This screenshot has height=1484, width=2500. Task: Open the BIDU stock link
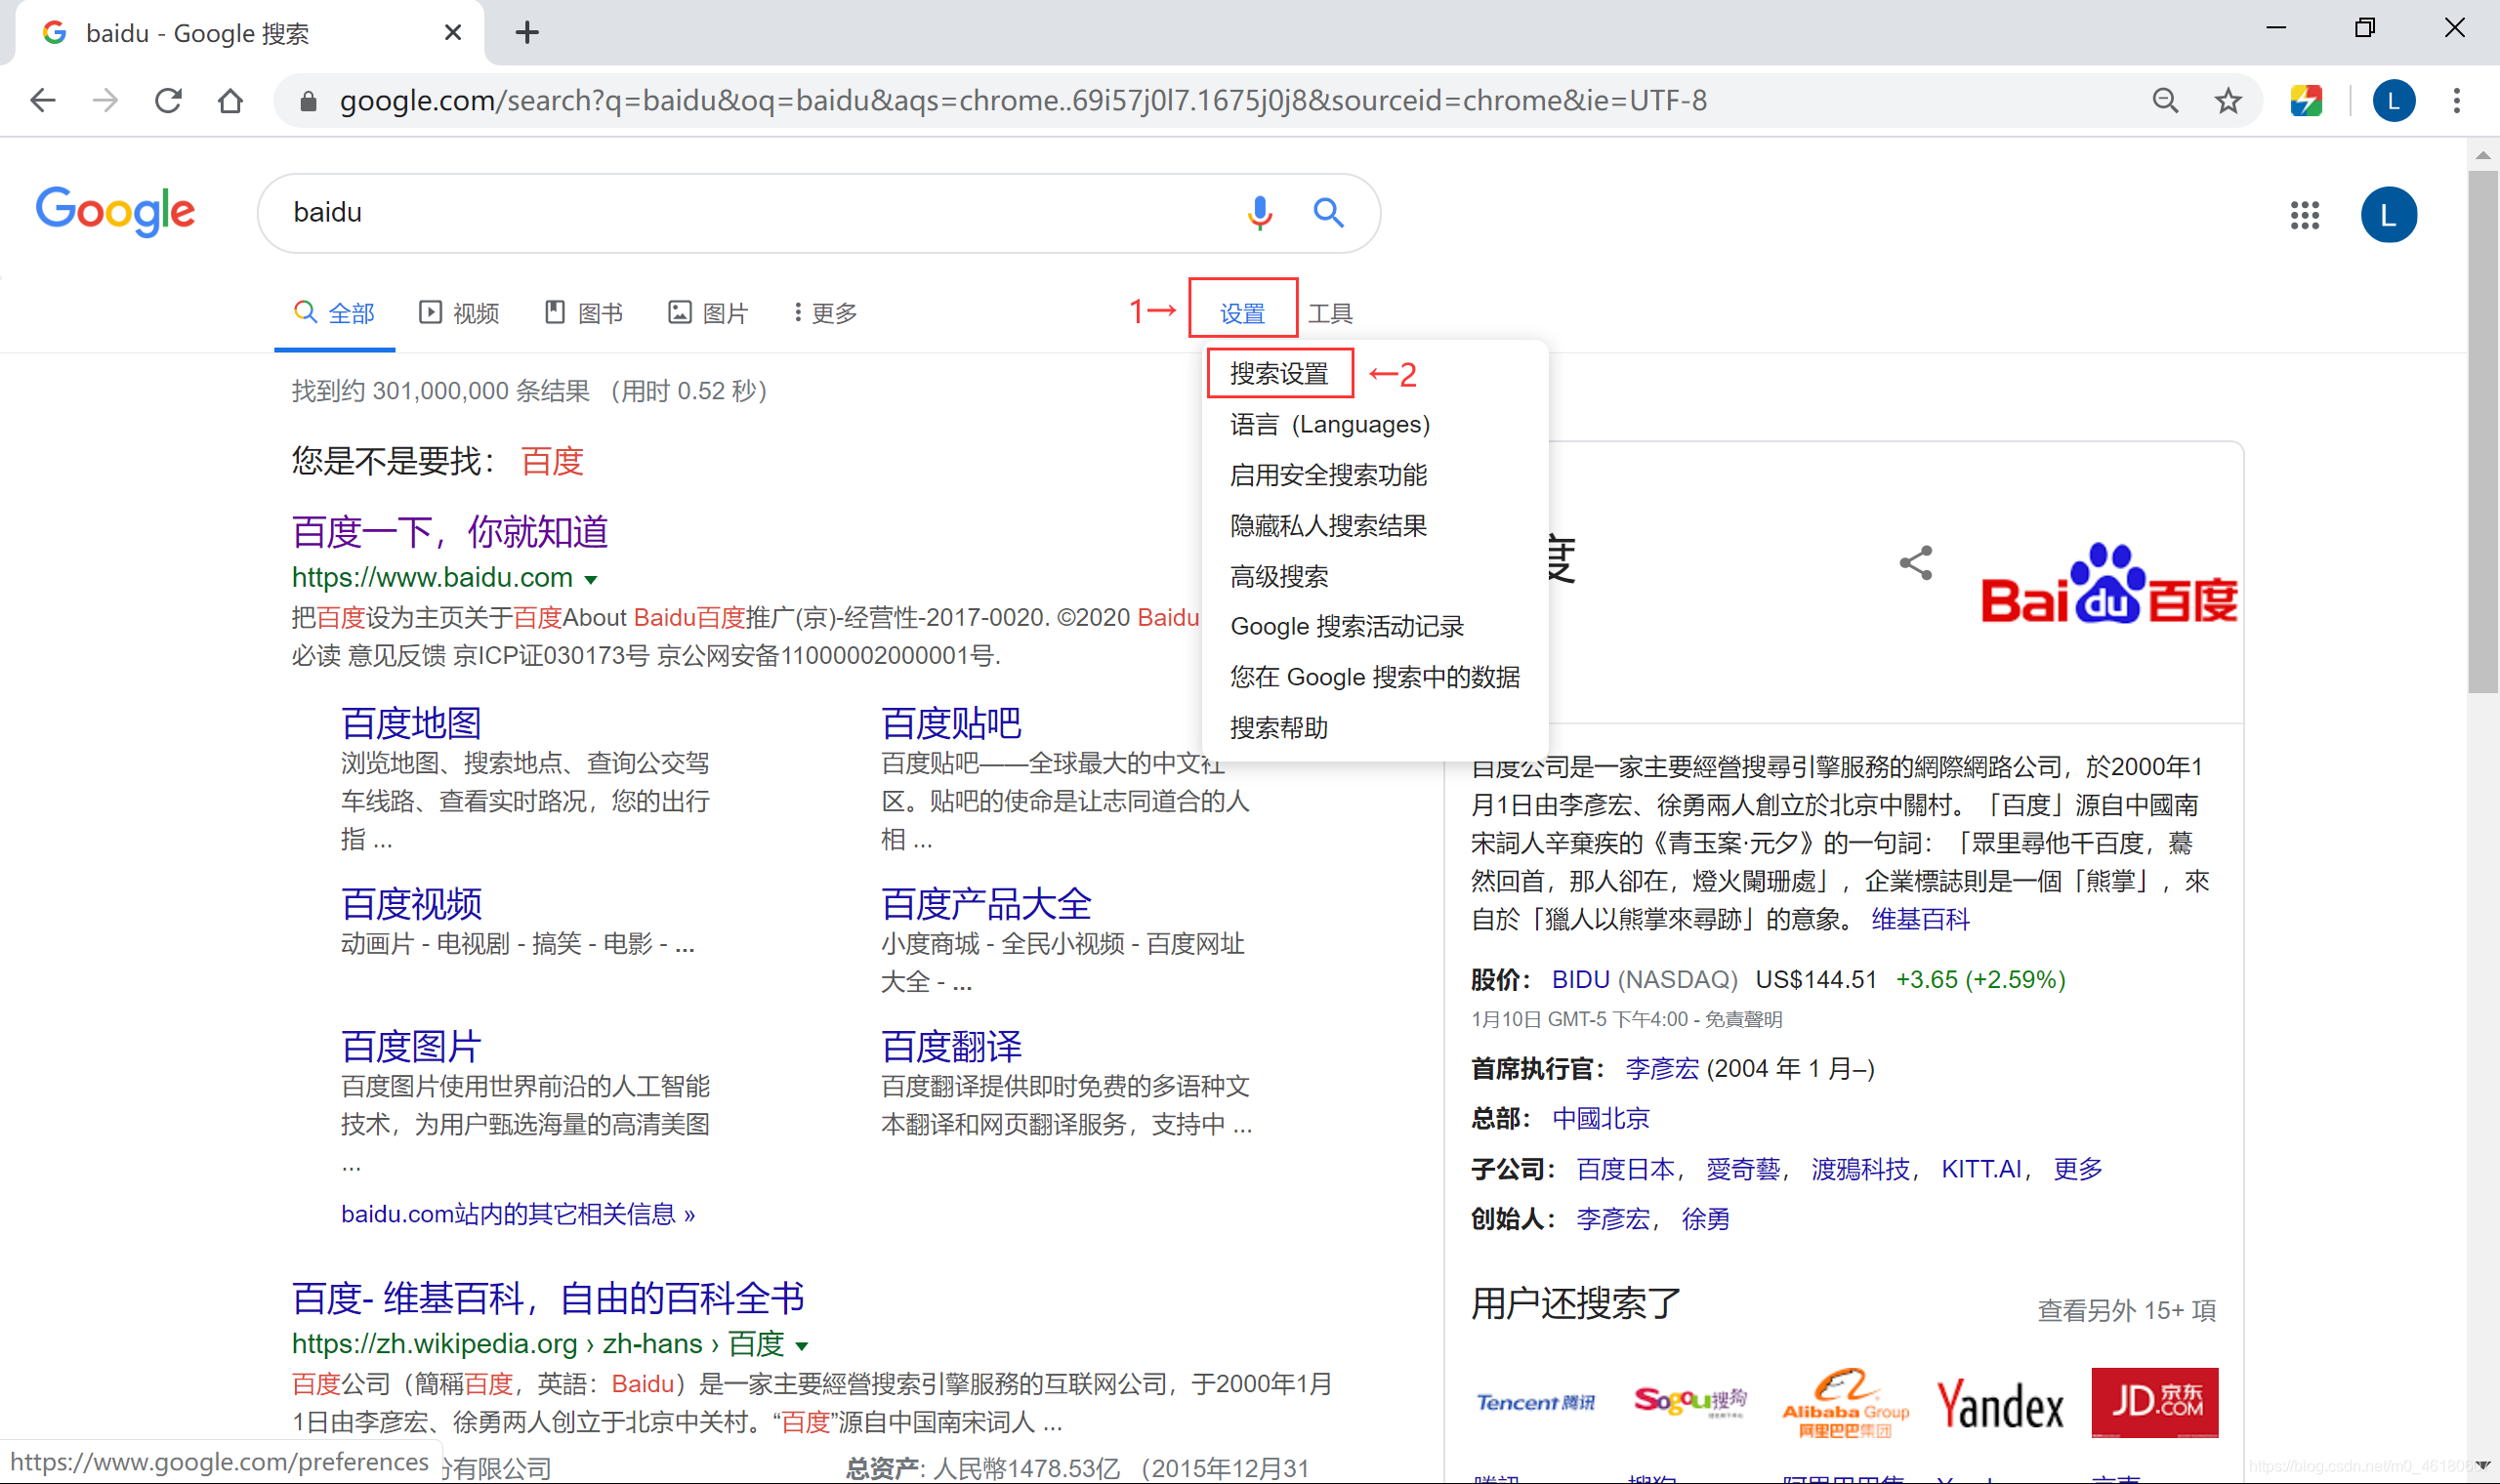[1580, 979]
